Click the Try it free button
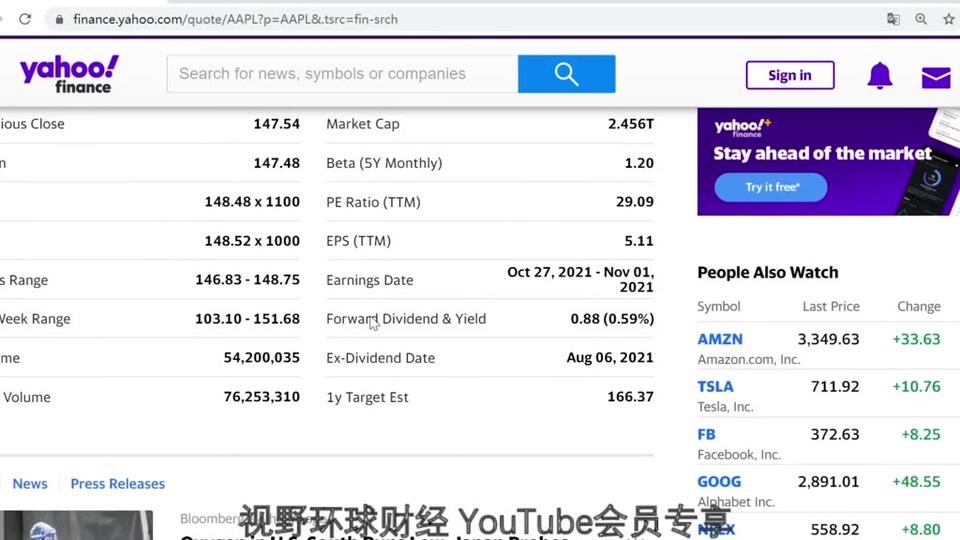The height and width of the screenshot is (540, 960). point(771,187)
